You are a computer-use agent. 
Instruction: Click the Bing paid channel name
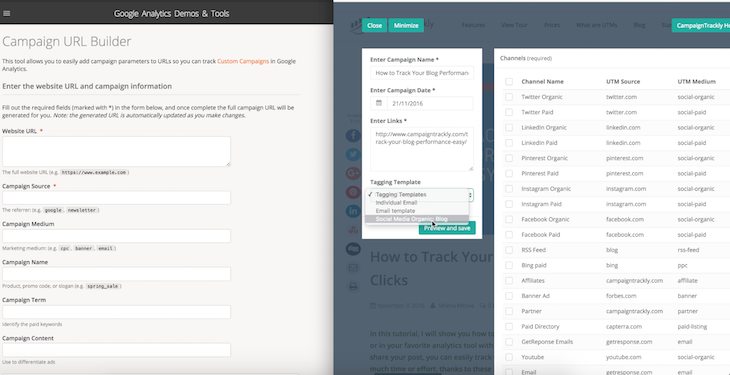[x=534, y=266]
